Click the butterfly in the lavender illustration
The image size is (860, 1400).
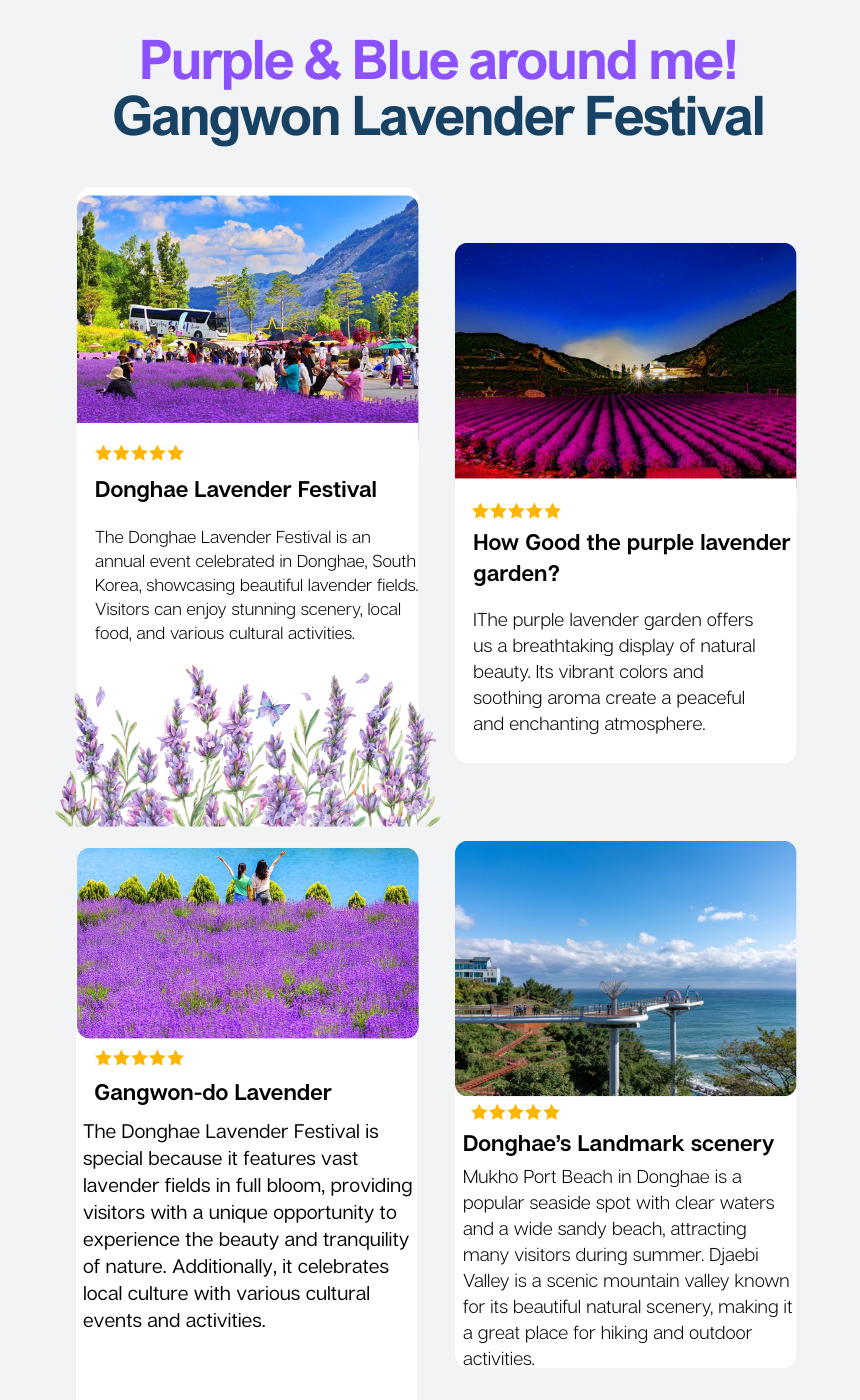click(x=272, y=708)
